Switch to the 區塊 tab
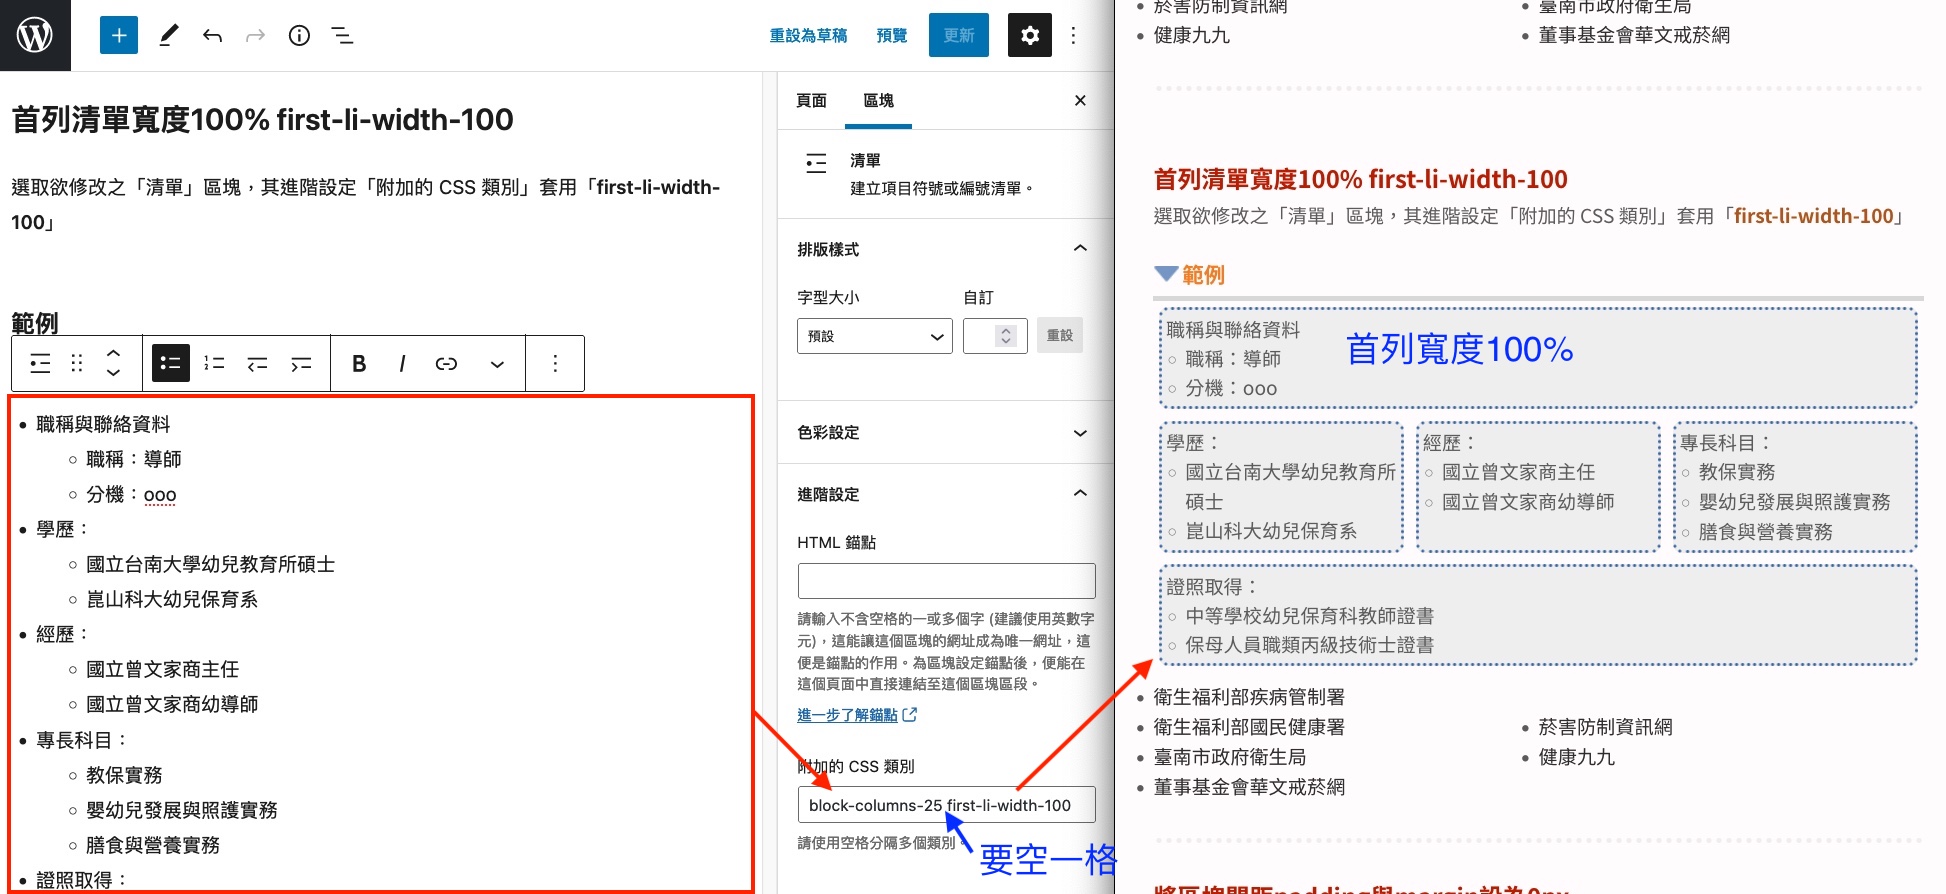 click(x=878, y=100)
